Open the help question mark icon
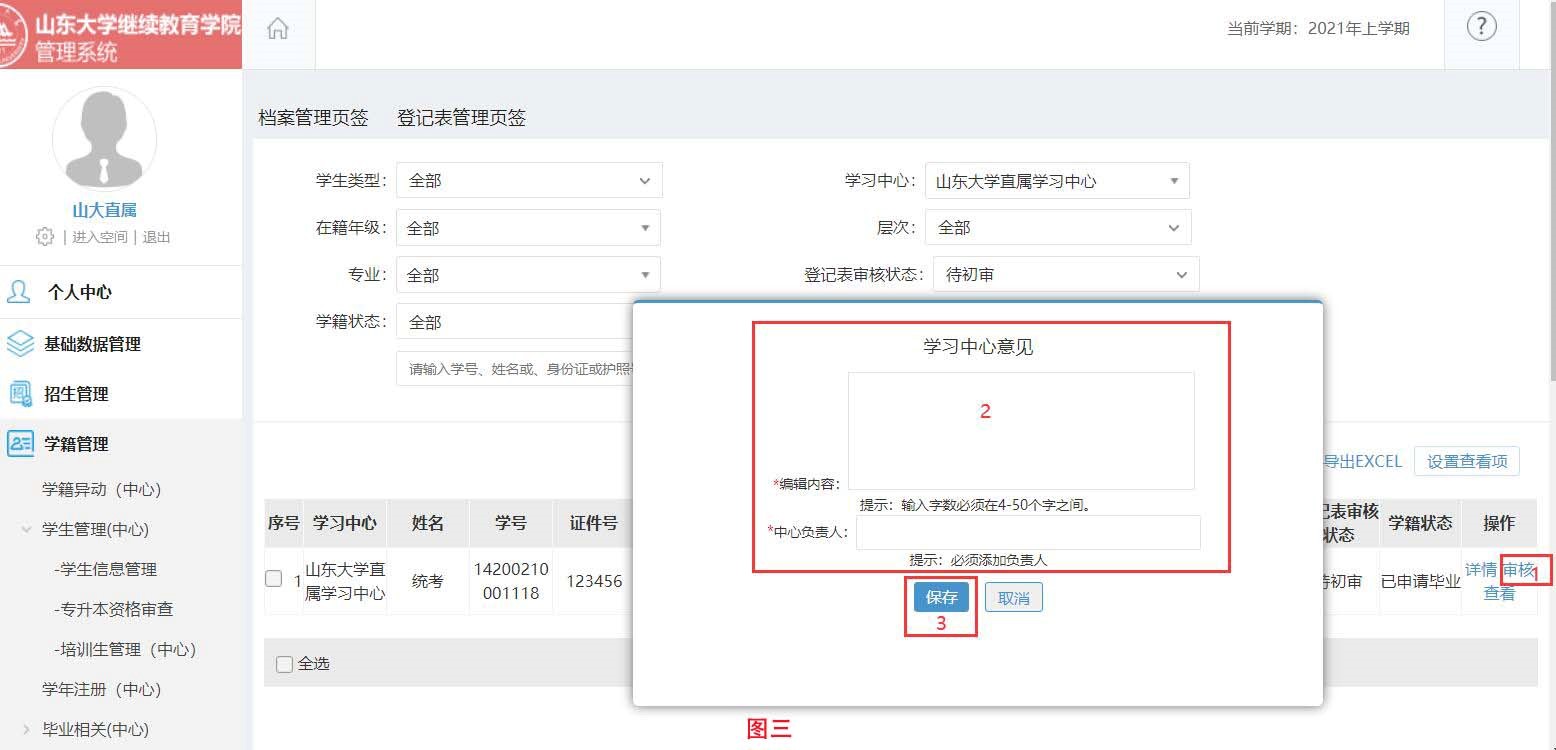 (x=1480, y=27)
